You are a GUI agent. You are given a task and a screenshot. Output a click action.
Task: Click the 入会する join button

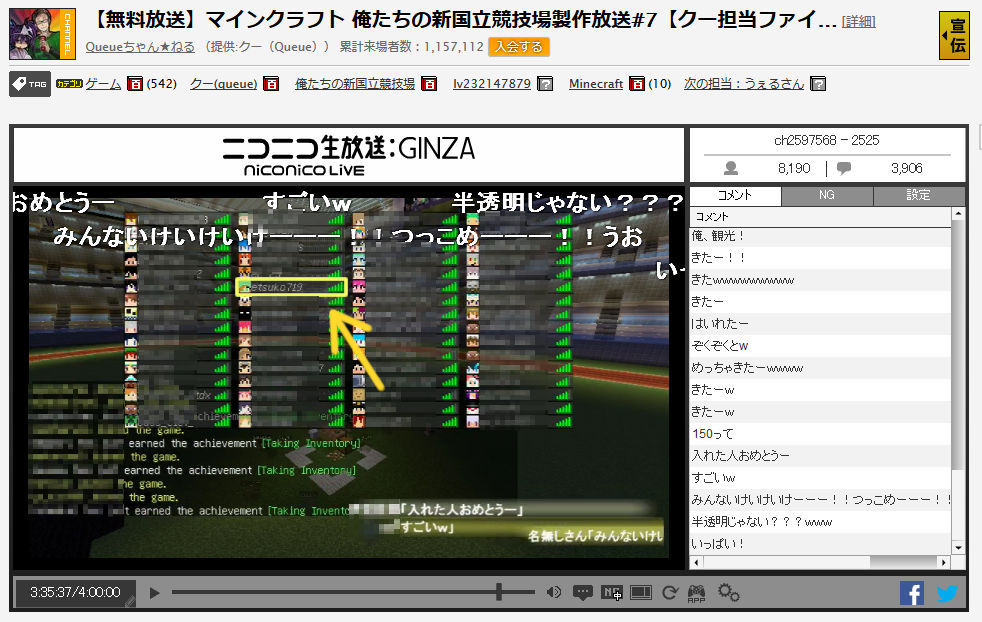click(519, 47)
